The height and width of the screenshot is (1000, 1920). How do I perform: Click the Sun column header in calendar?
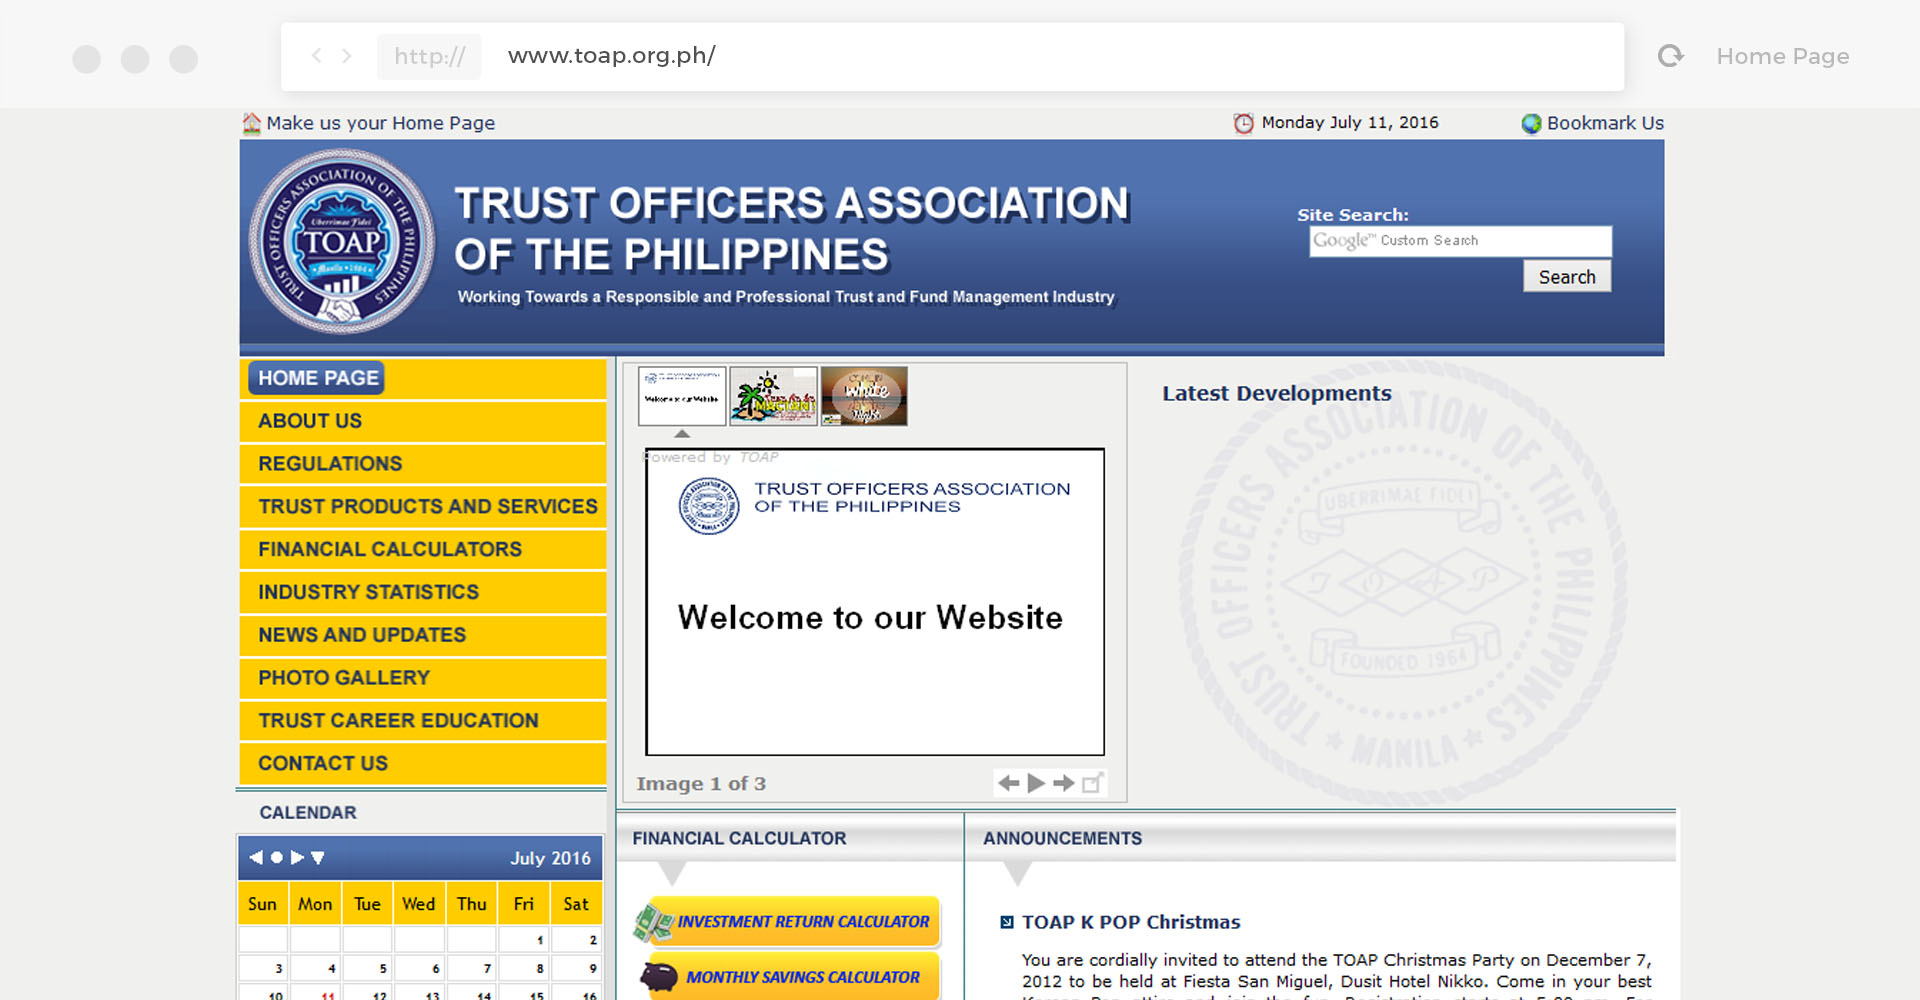pos(263,904)
